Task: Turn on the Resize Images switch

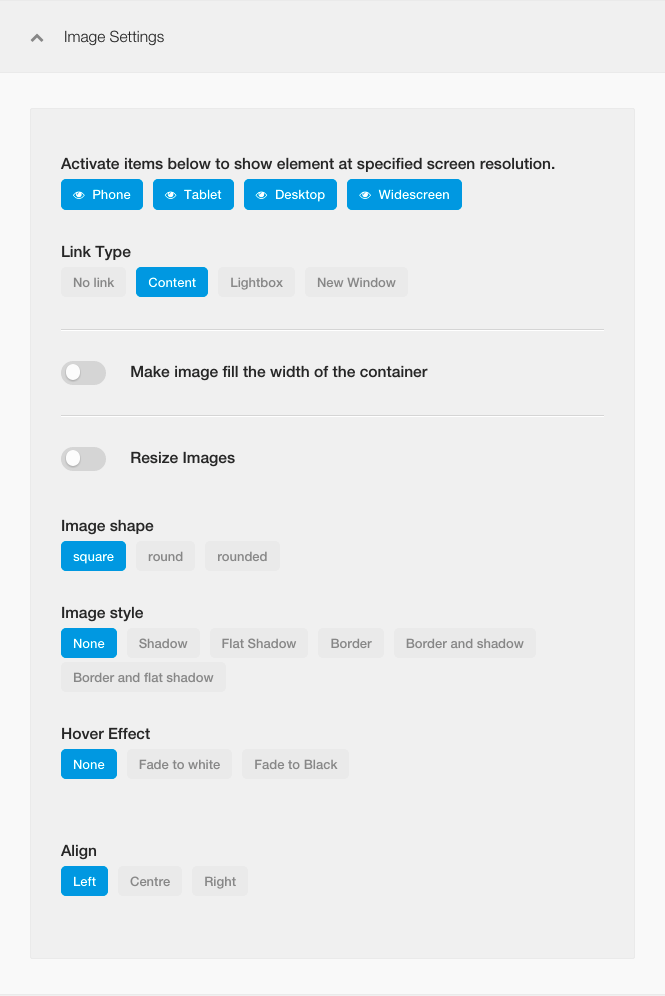Action: (x=83, y=459)
